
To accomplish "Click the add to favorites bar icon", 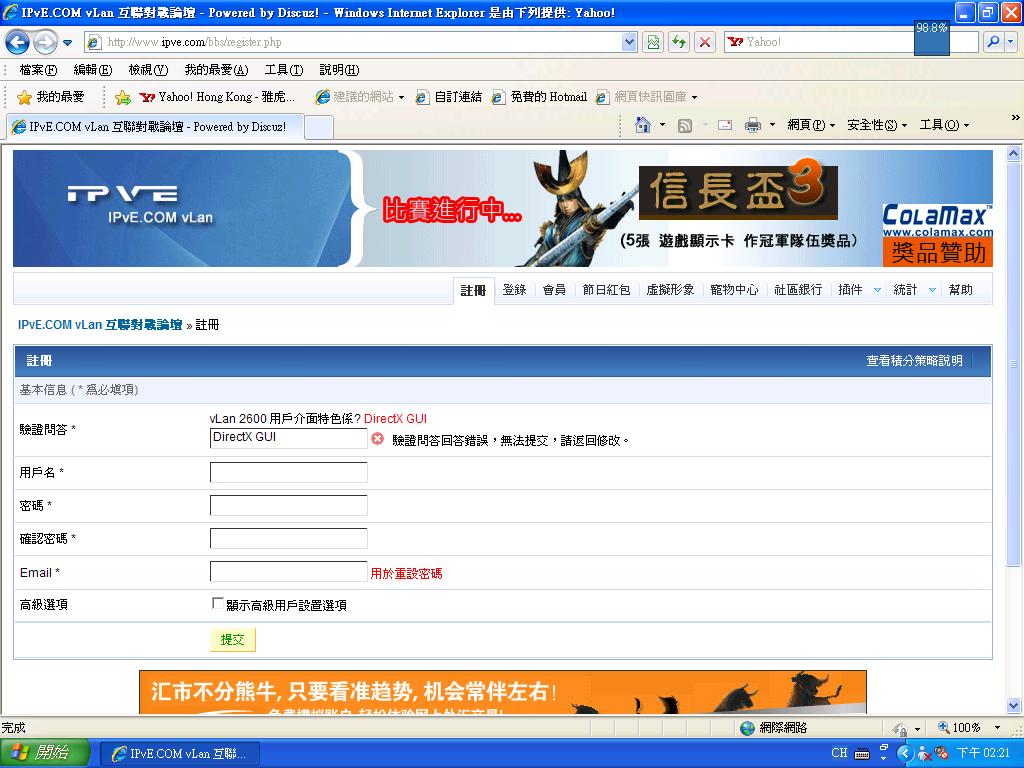I will [122, 97].
